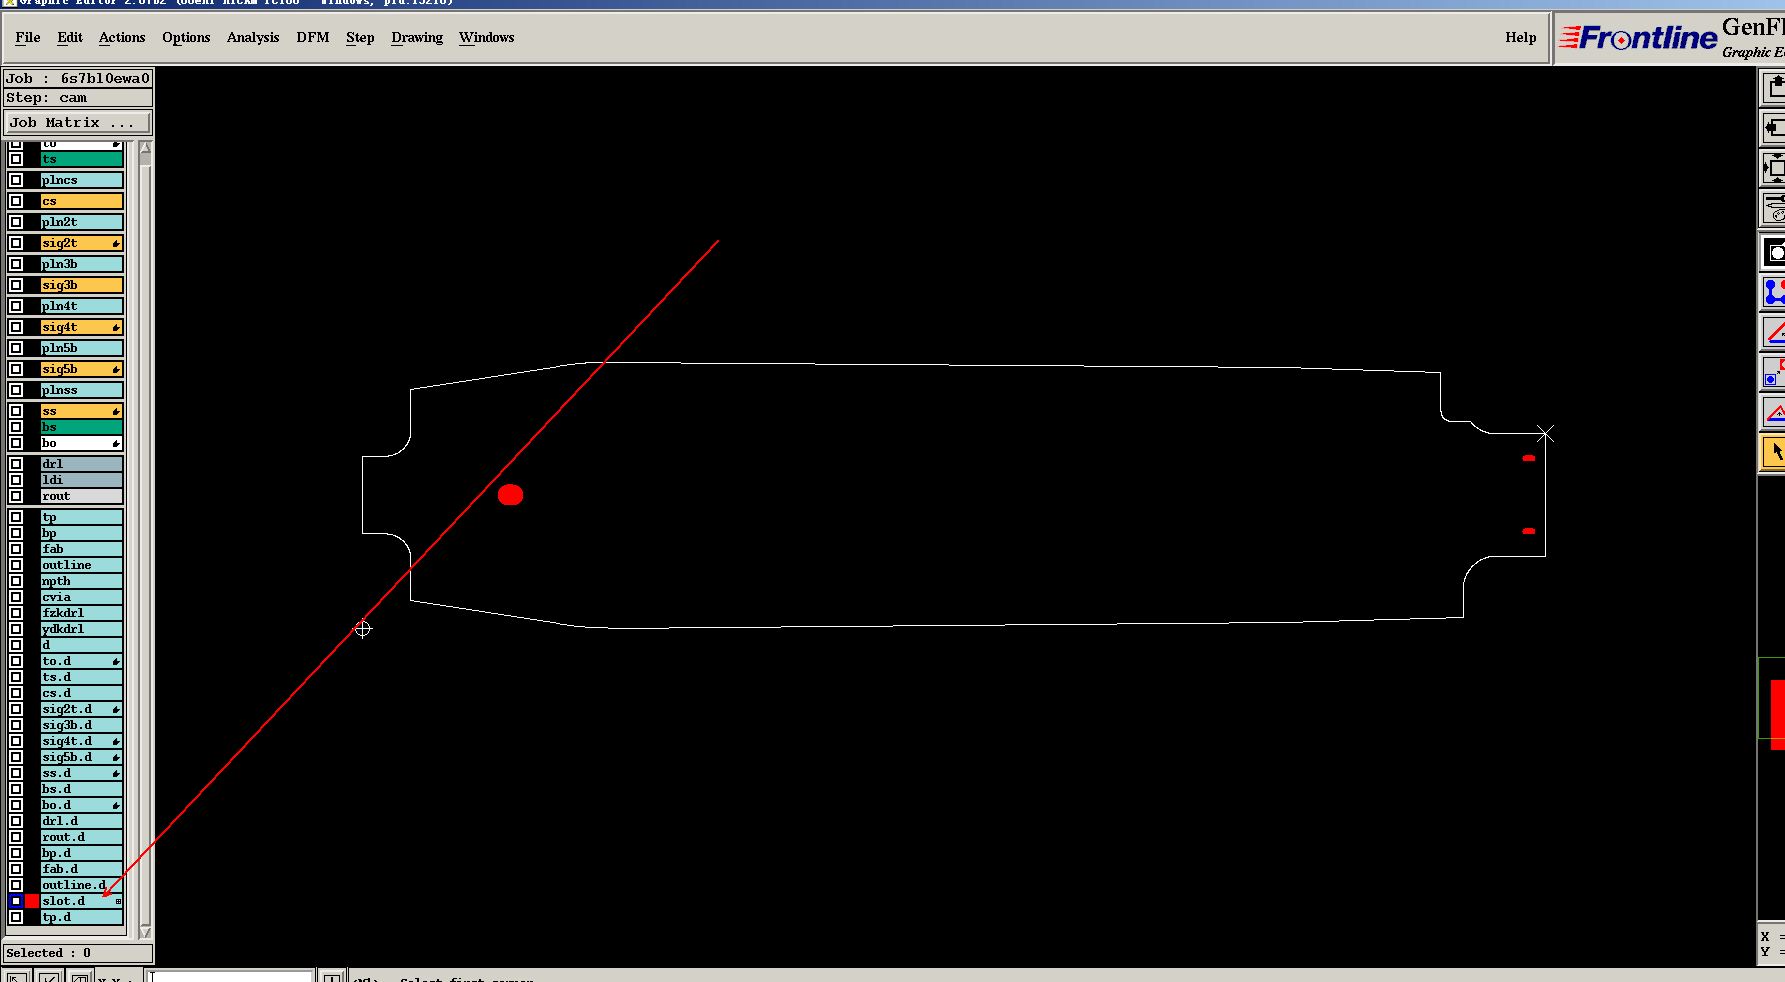The width and height of the screenshot is (1785, 982).
Task: Select the pln5b layer name
Action: [x=82, y=348]
